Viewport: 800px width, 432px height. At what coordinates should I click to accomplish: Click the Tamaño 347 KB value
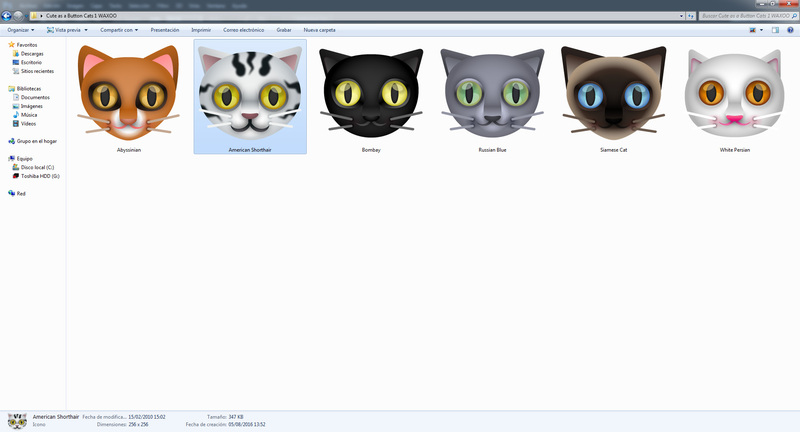(x=236, y=417)
